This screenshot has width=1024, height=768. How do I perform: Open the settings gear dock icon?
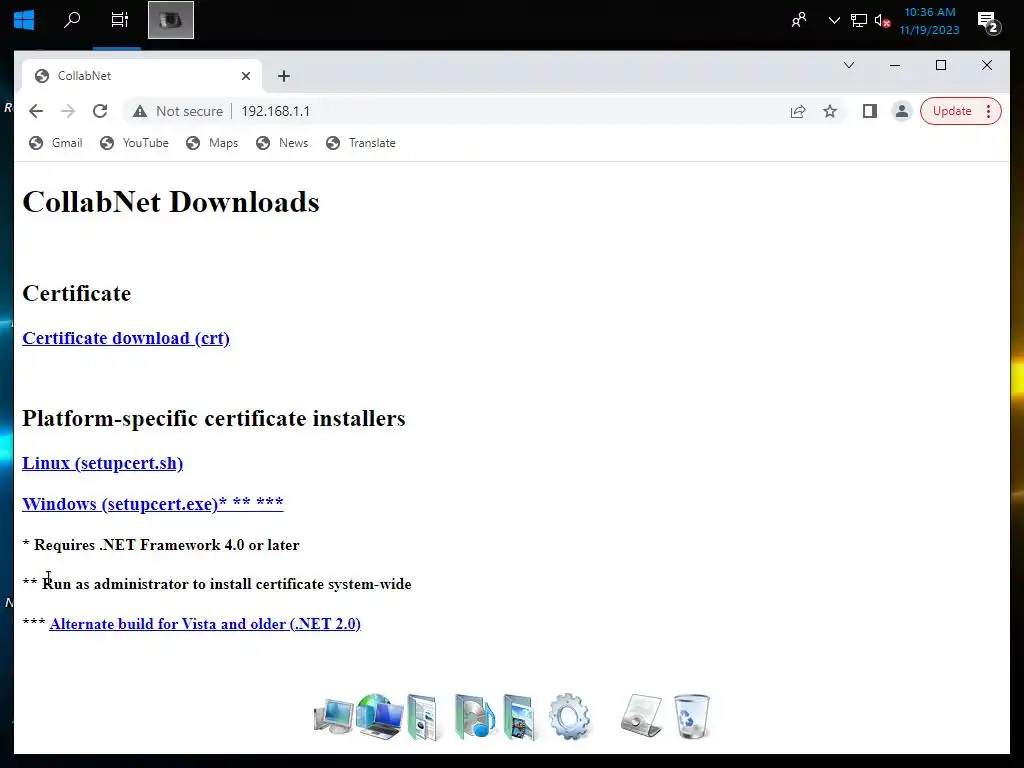tap(569, 716)
